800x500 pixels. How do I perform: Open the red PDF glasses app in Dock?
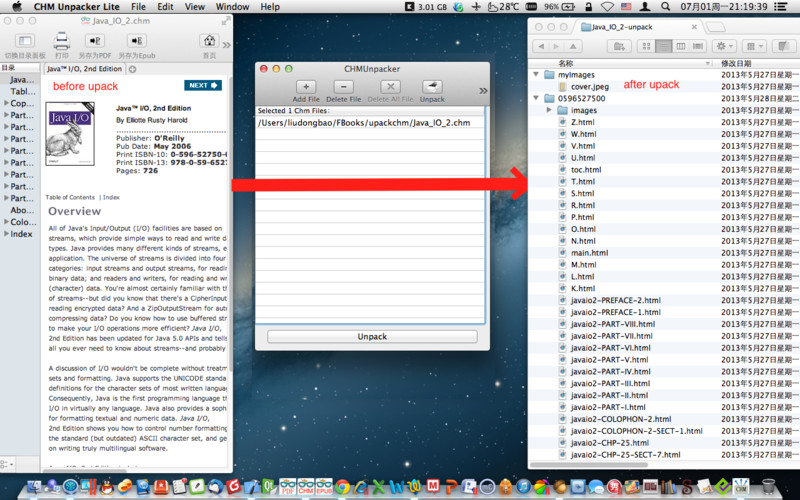point(287,487)
